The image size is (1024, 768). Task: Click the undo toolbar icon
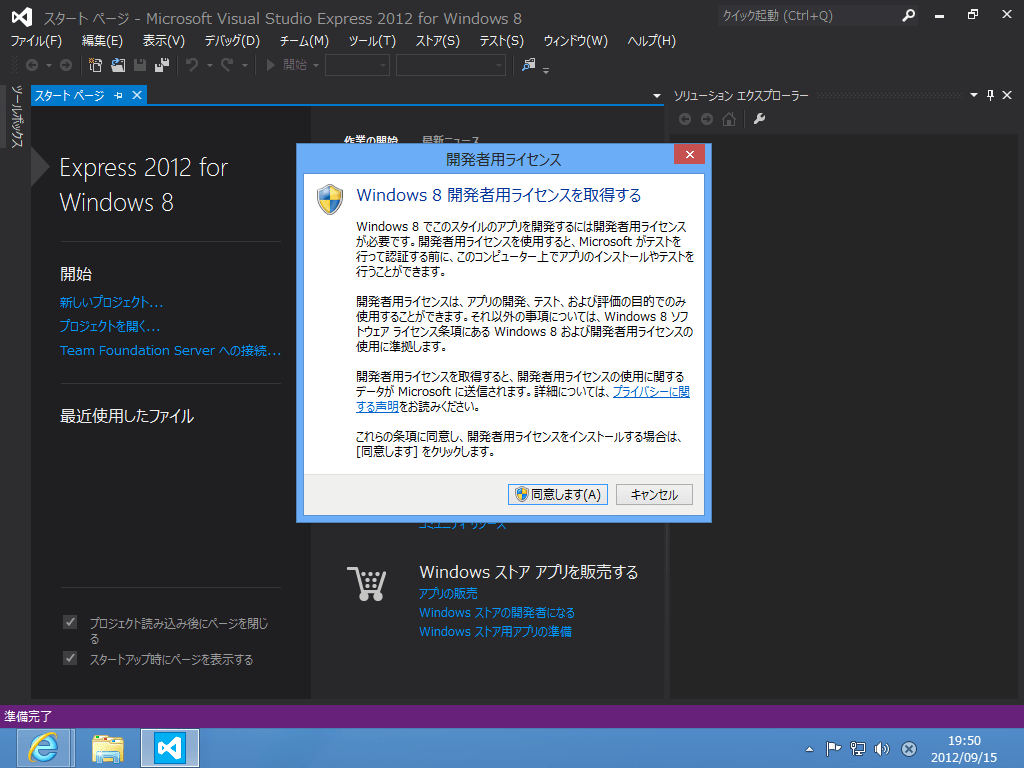[192, 65]
